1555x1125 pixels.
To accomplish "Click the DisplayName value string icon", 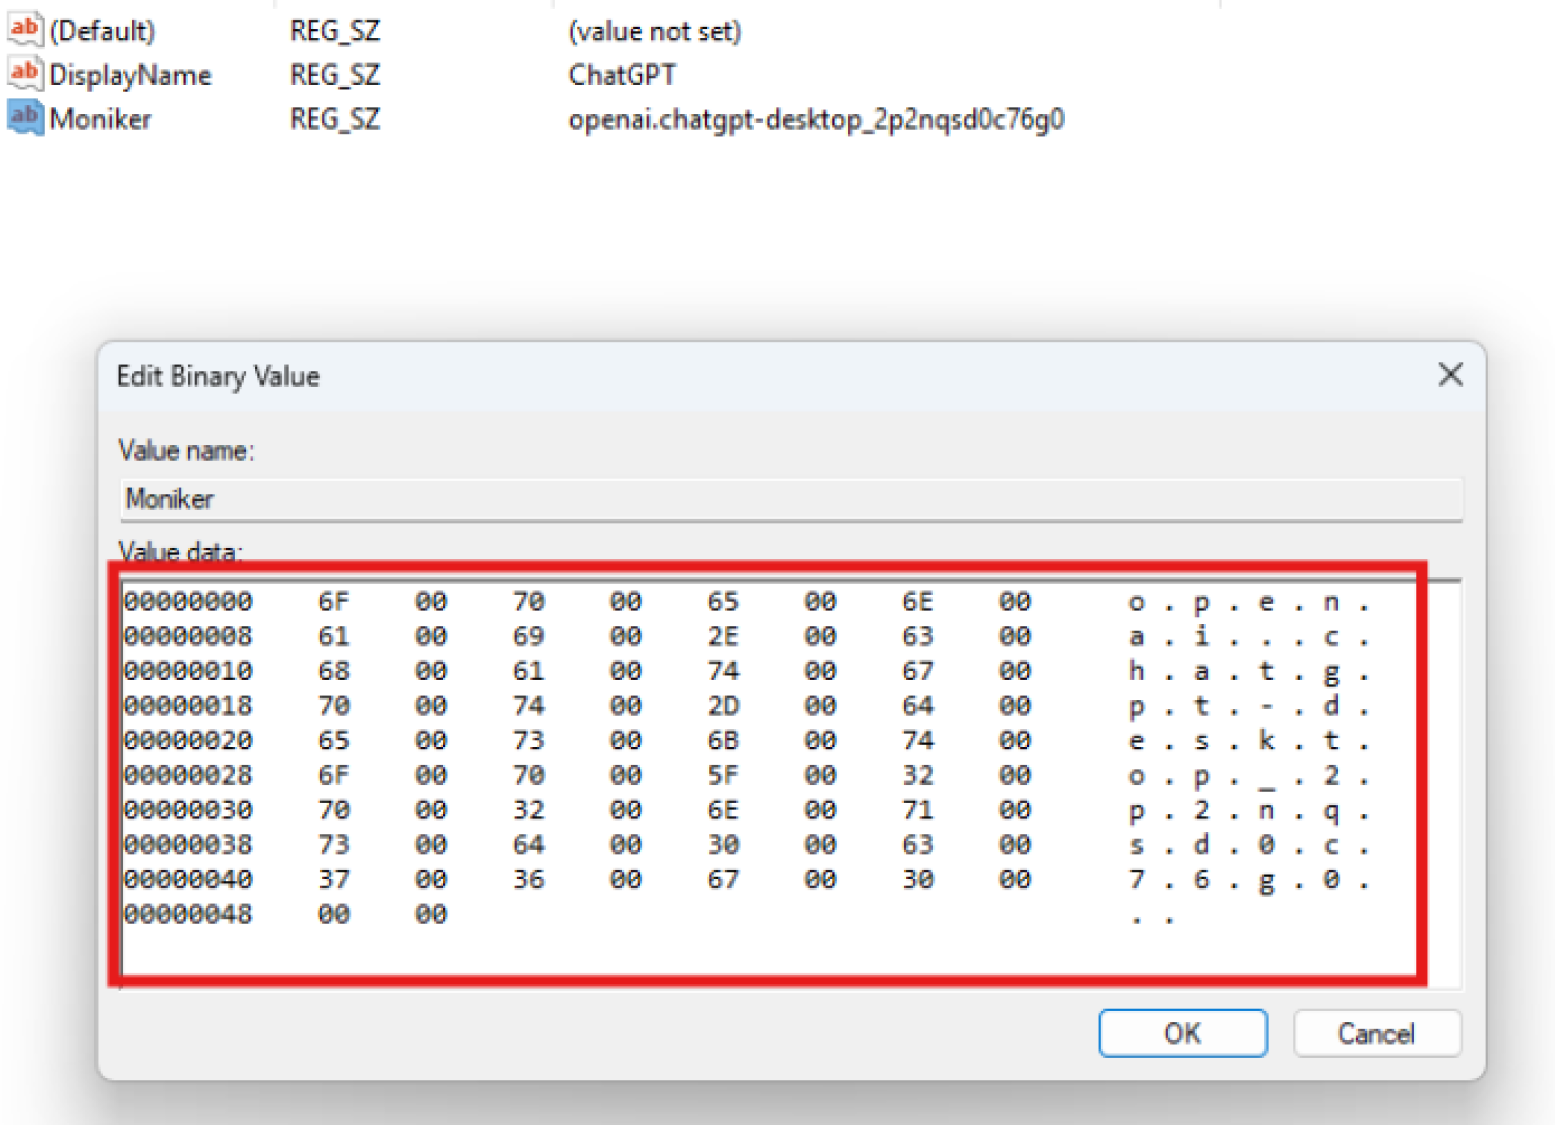I will coord(24,73).
